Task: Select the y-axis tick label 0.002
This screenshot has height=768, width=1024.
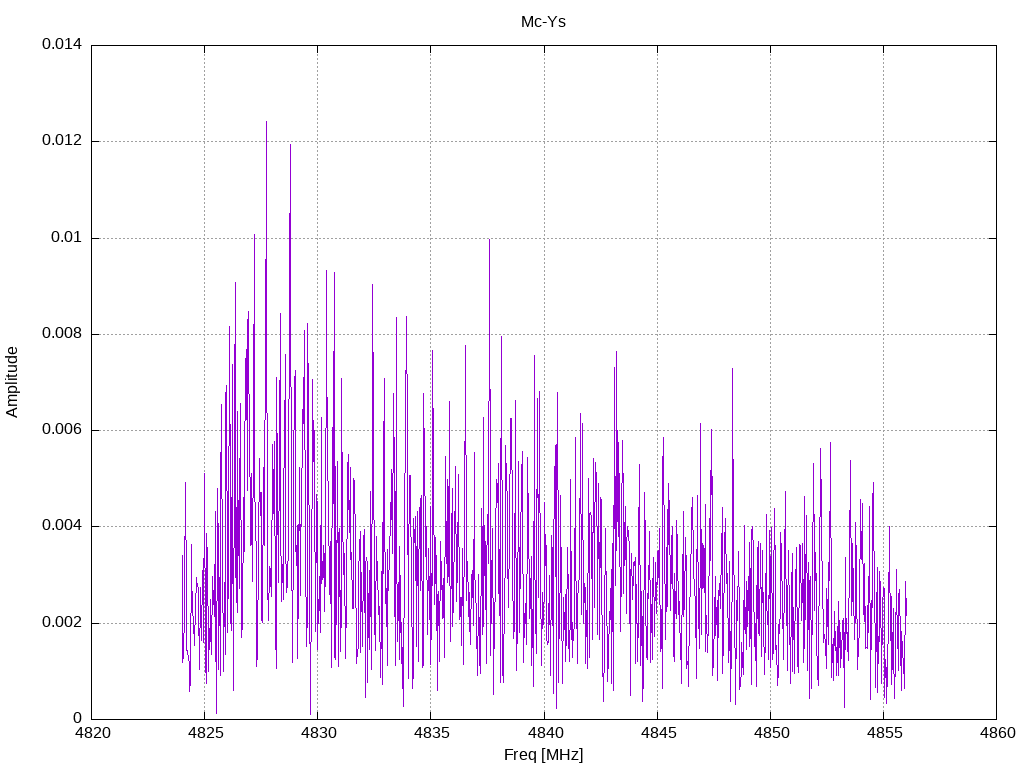Action: click(x=62, y=622)
